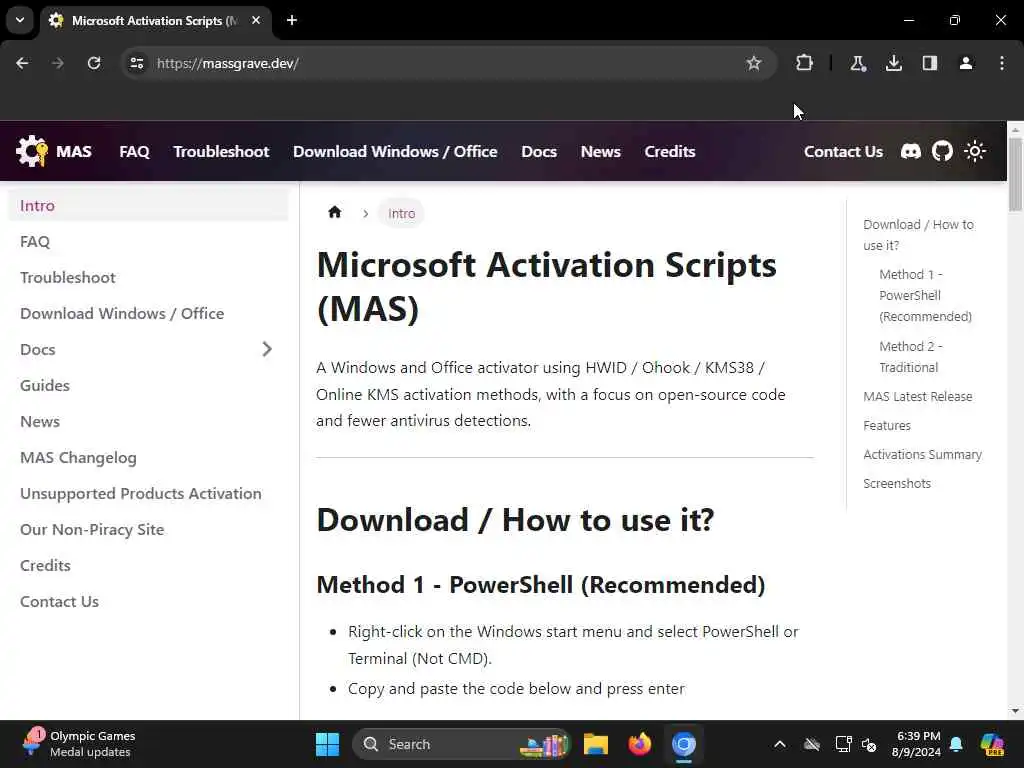The width and height of the screenshot is (1024, 768).
Task: Open FAQ in the top navbar
Action: (x=135, y=152)
